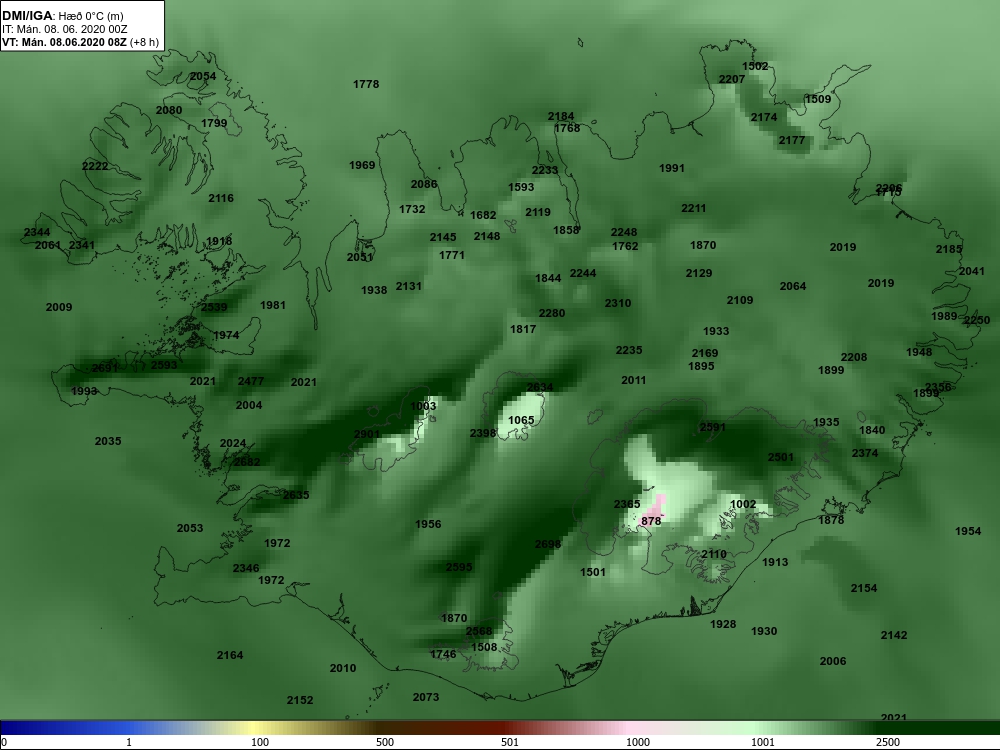Screen dimensions: 1000x750
Task: Click the value 1501 on the map
Action: (x=593, y=572)
